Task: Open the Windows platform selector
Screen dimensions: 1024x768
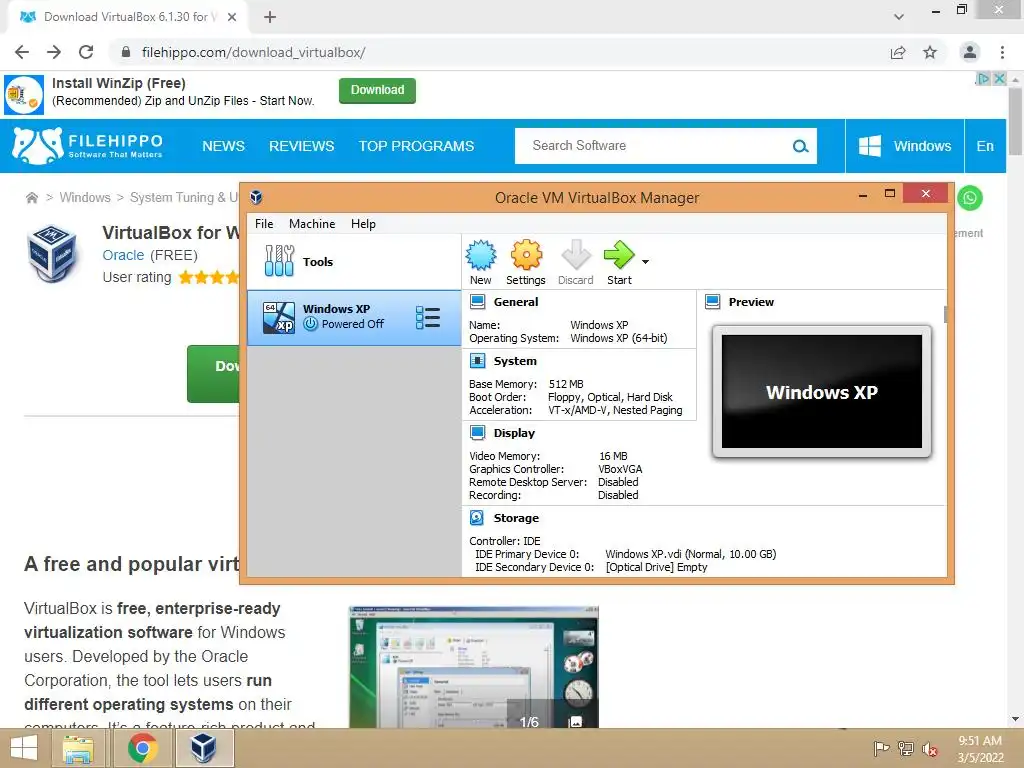Action: tap(904, 146)
